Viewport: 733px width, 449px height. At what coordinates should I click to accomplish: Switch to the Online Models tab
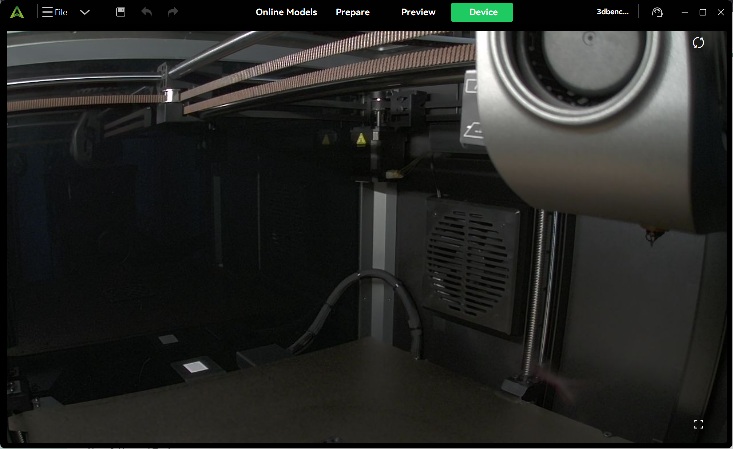286,12
